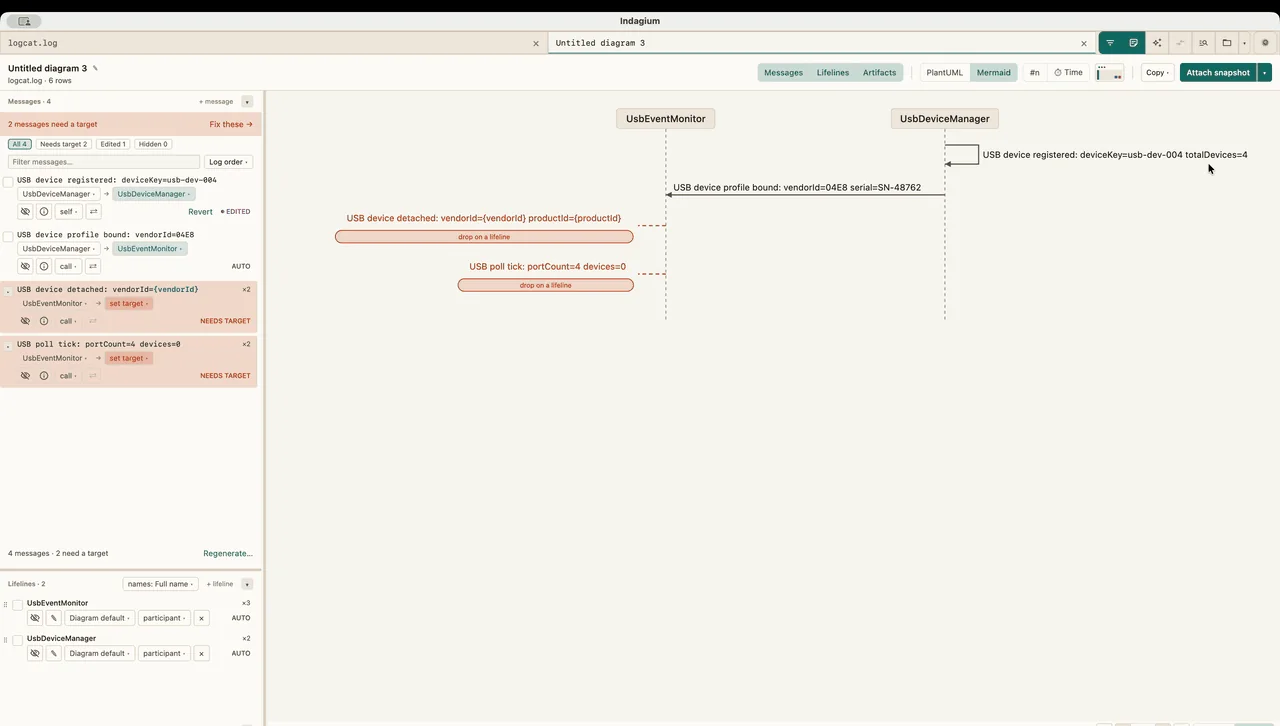The image size is (1280, 726).
Task: Hide the USB device registered message
Action: click(x=26, y=212)
